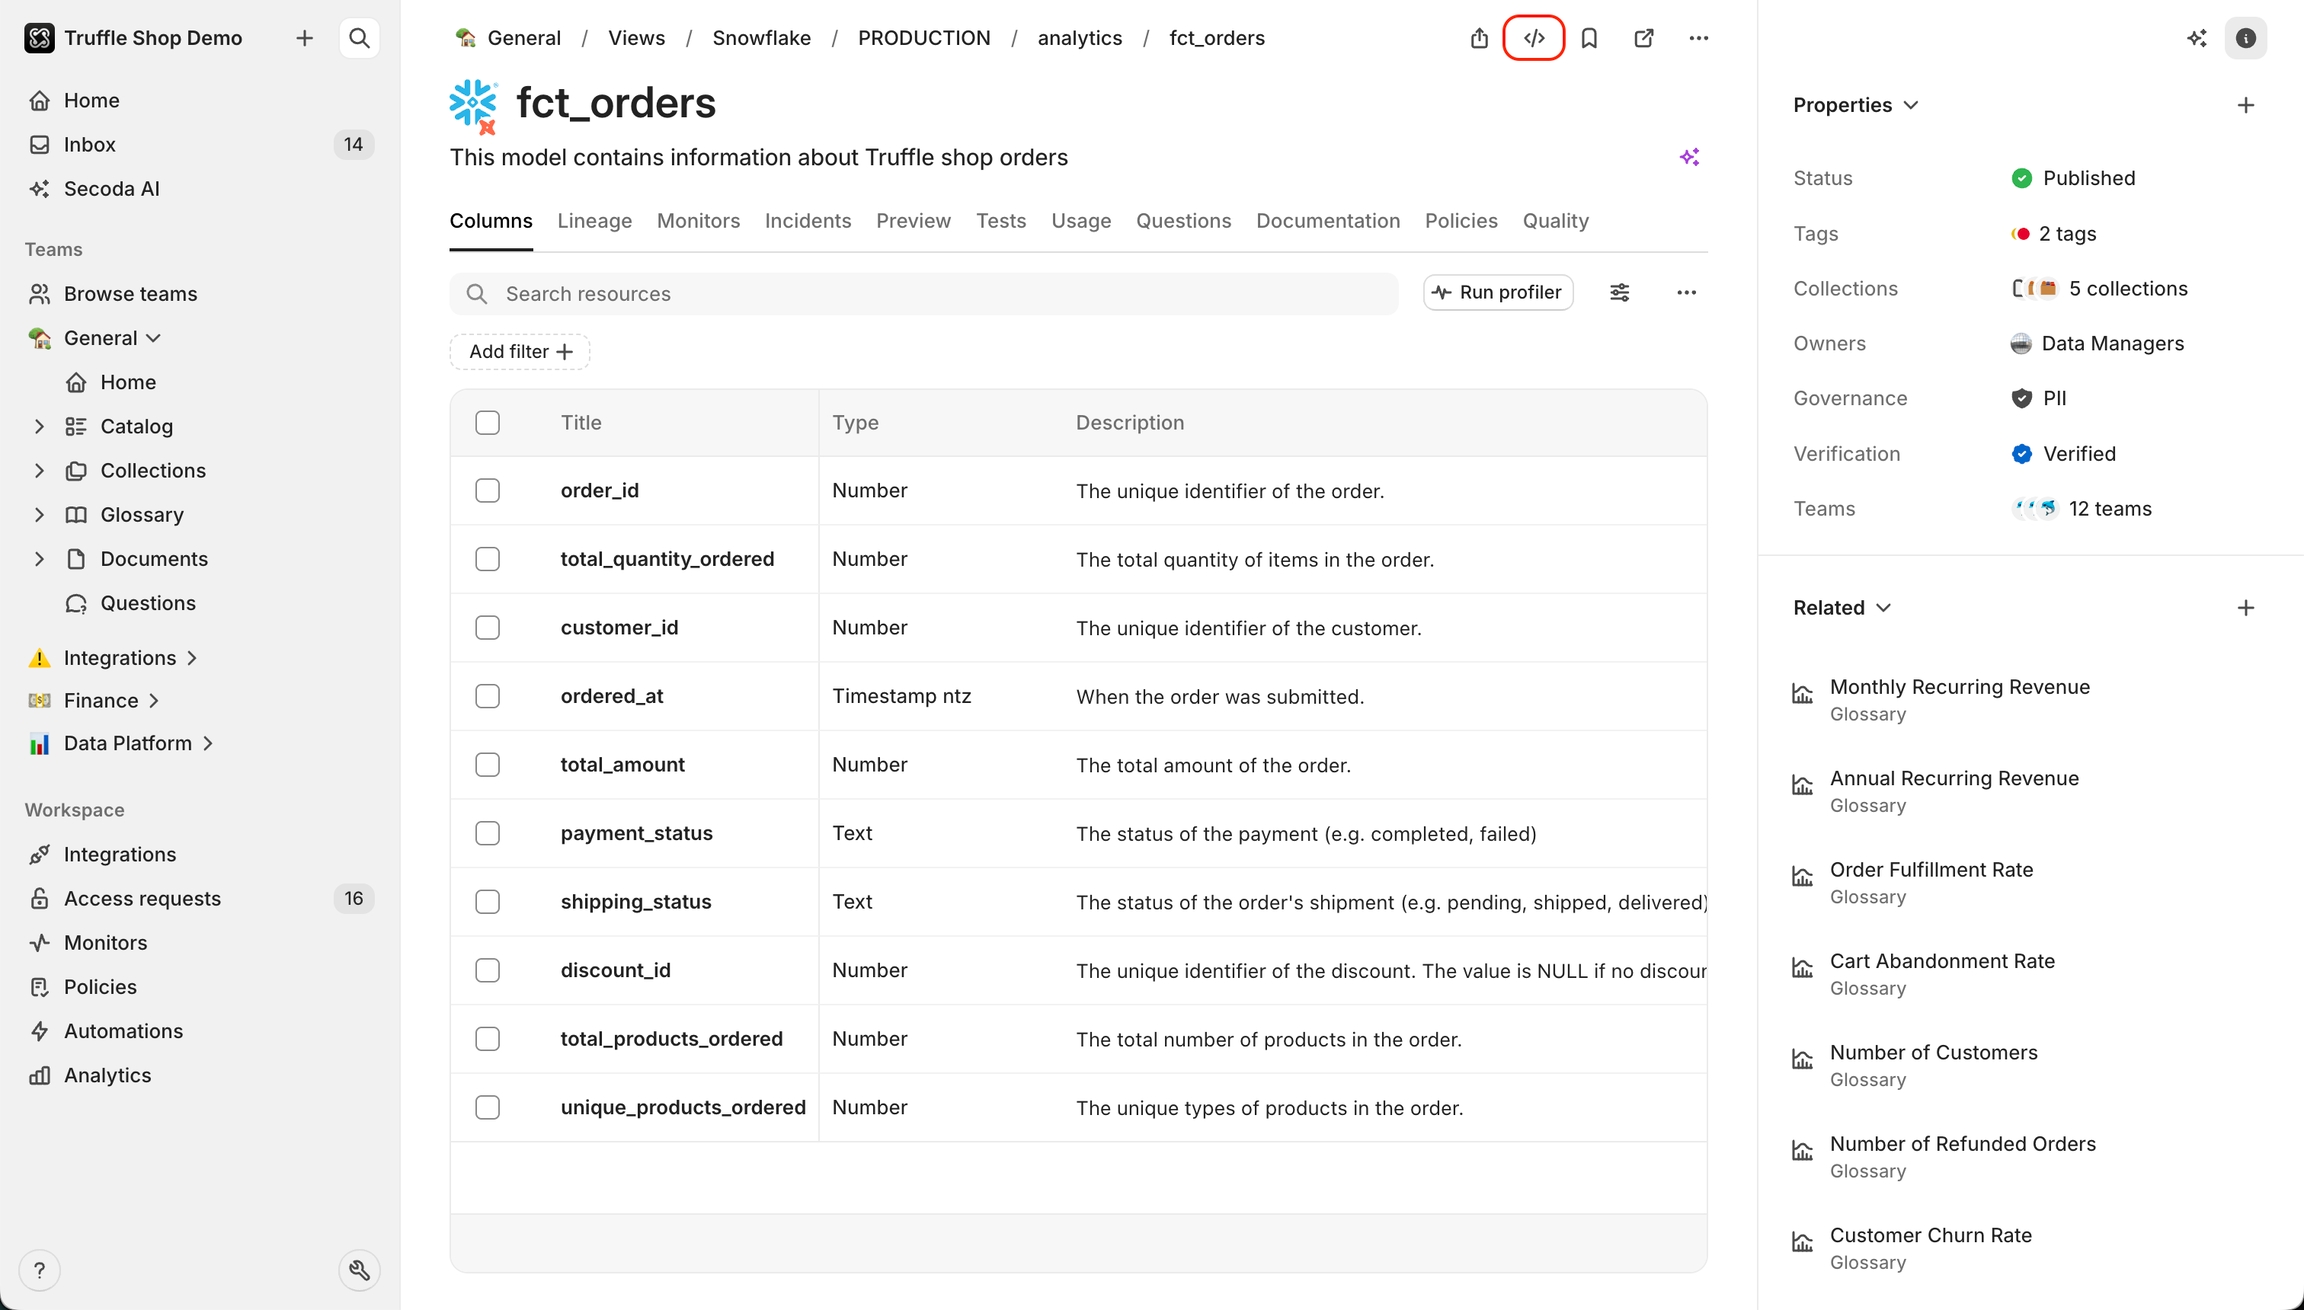Switch to the Lineage tab

(x=594, y=221)
